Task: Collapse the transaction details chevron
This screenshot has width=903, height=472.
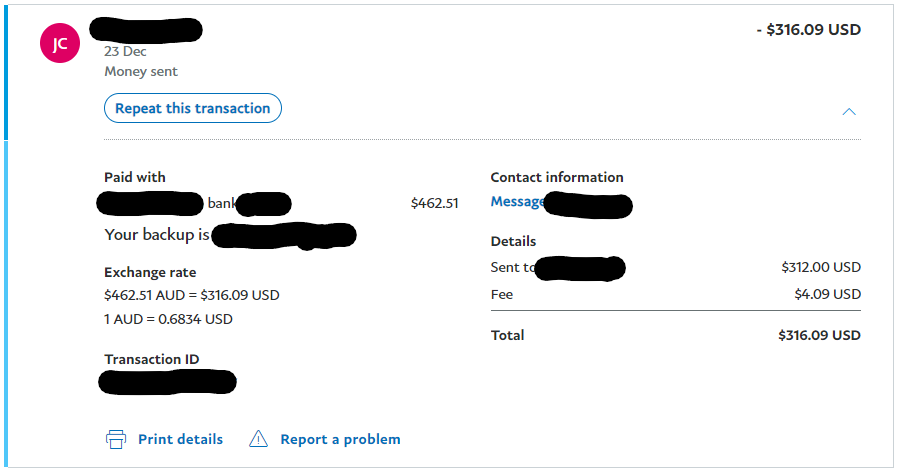Action: click(849, 112)
